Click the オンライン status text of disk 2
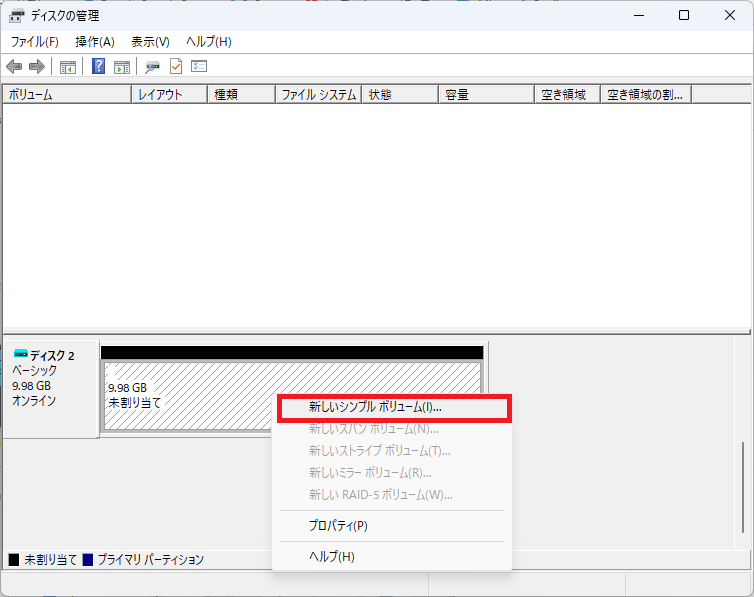 pyautogui.click(x=34, y=401)
